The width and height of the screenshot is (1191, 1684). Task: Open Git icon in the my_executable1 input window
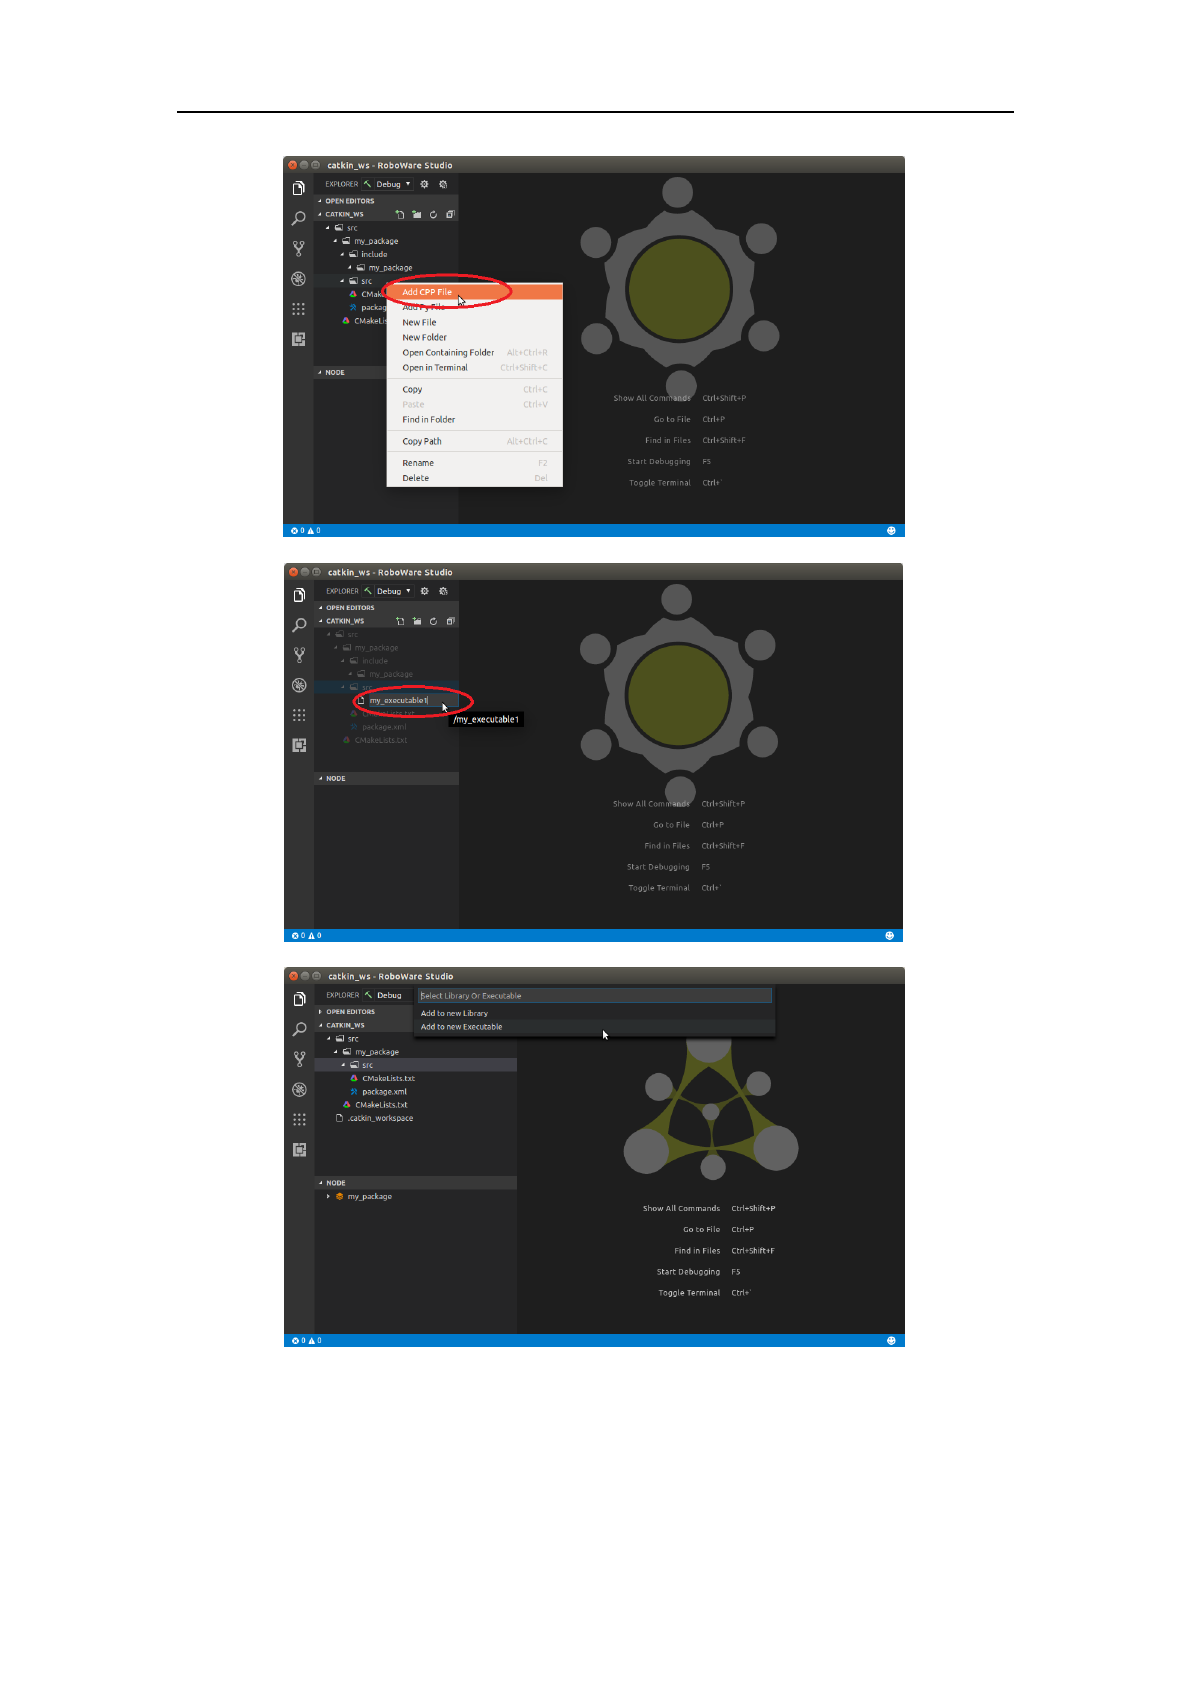[299, 655]
